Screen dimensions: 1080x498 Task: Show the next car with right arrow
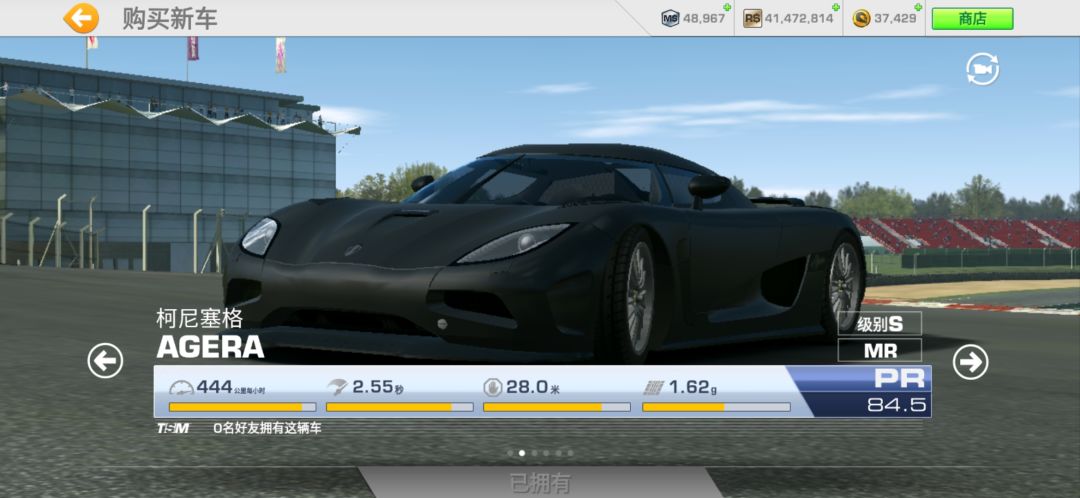tap(970, 362)
